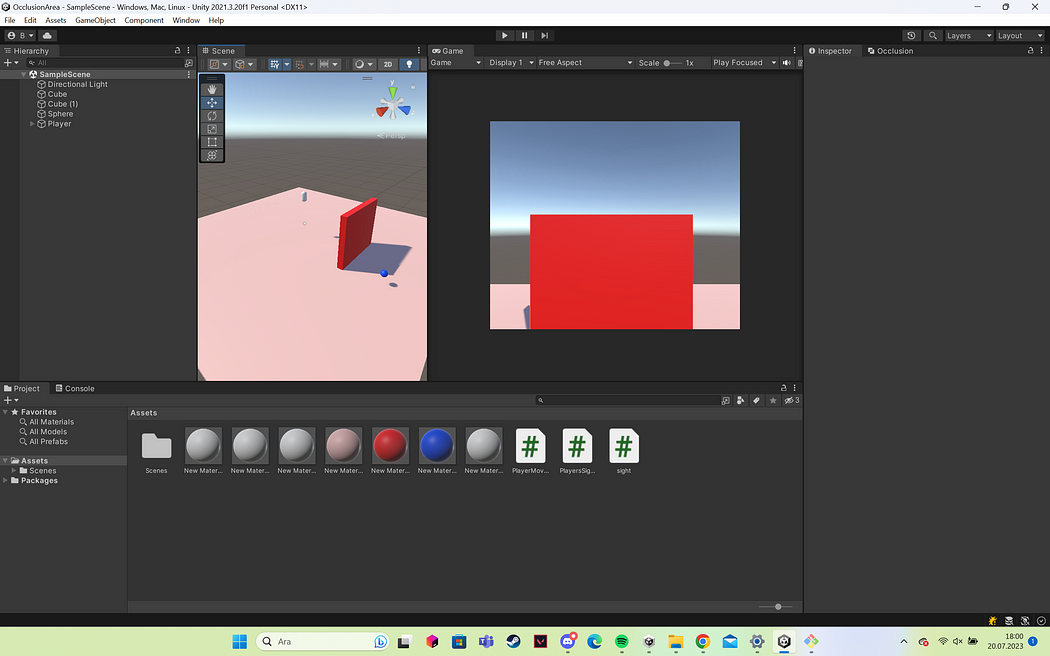Click the Game view audio mute icon
The height and width of the screenshot is (656, 1050).
point(788,62)
